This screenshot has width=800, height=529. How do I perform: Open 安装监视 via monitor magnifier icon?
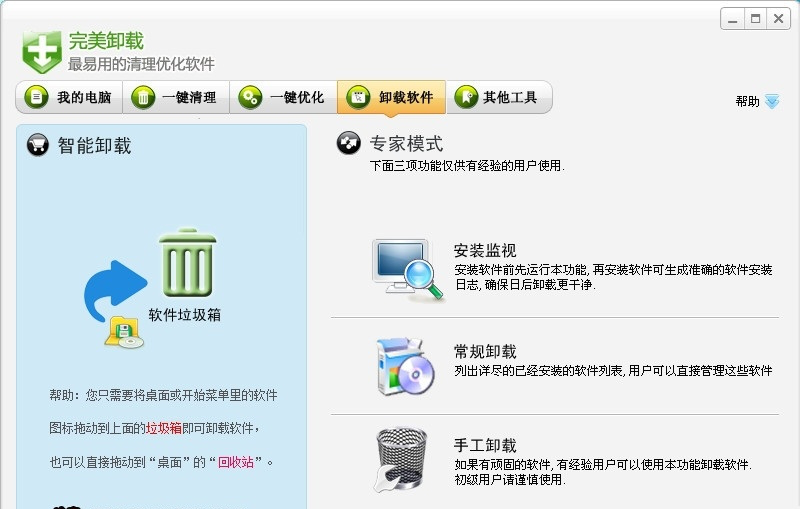(407, 270)
